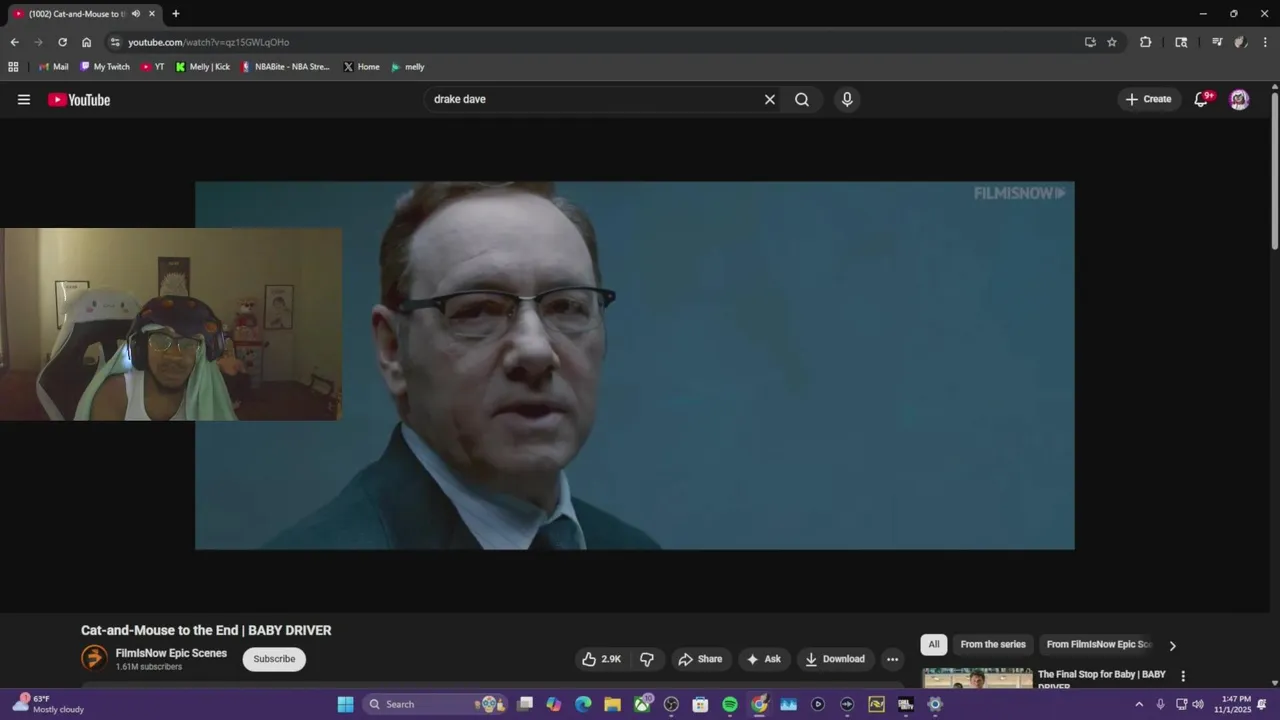Image resolution: width=1280 pixels, height=720 pixels.
Task: Open Spotify from the taskbar
Action: coord(730,704)
